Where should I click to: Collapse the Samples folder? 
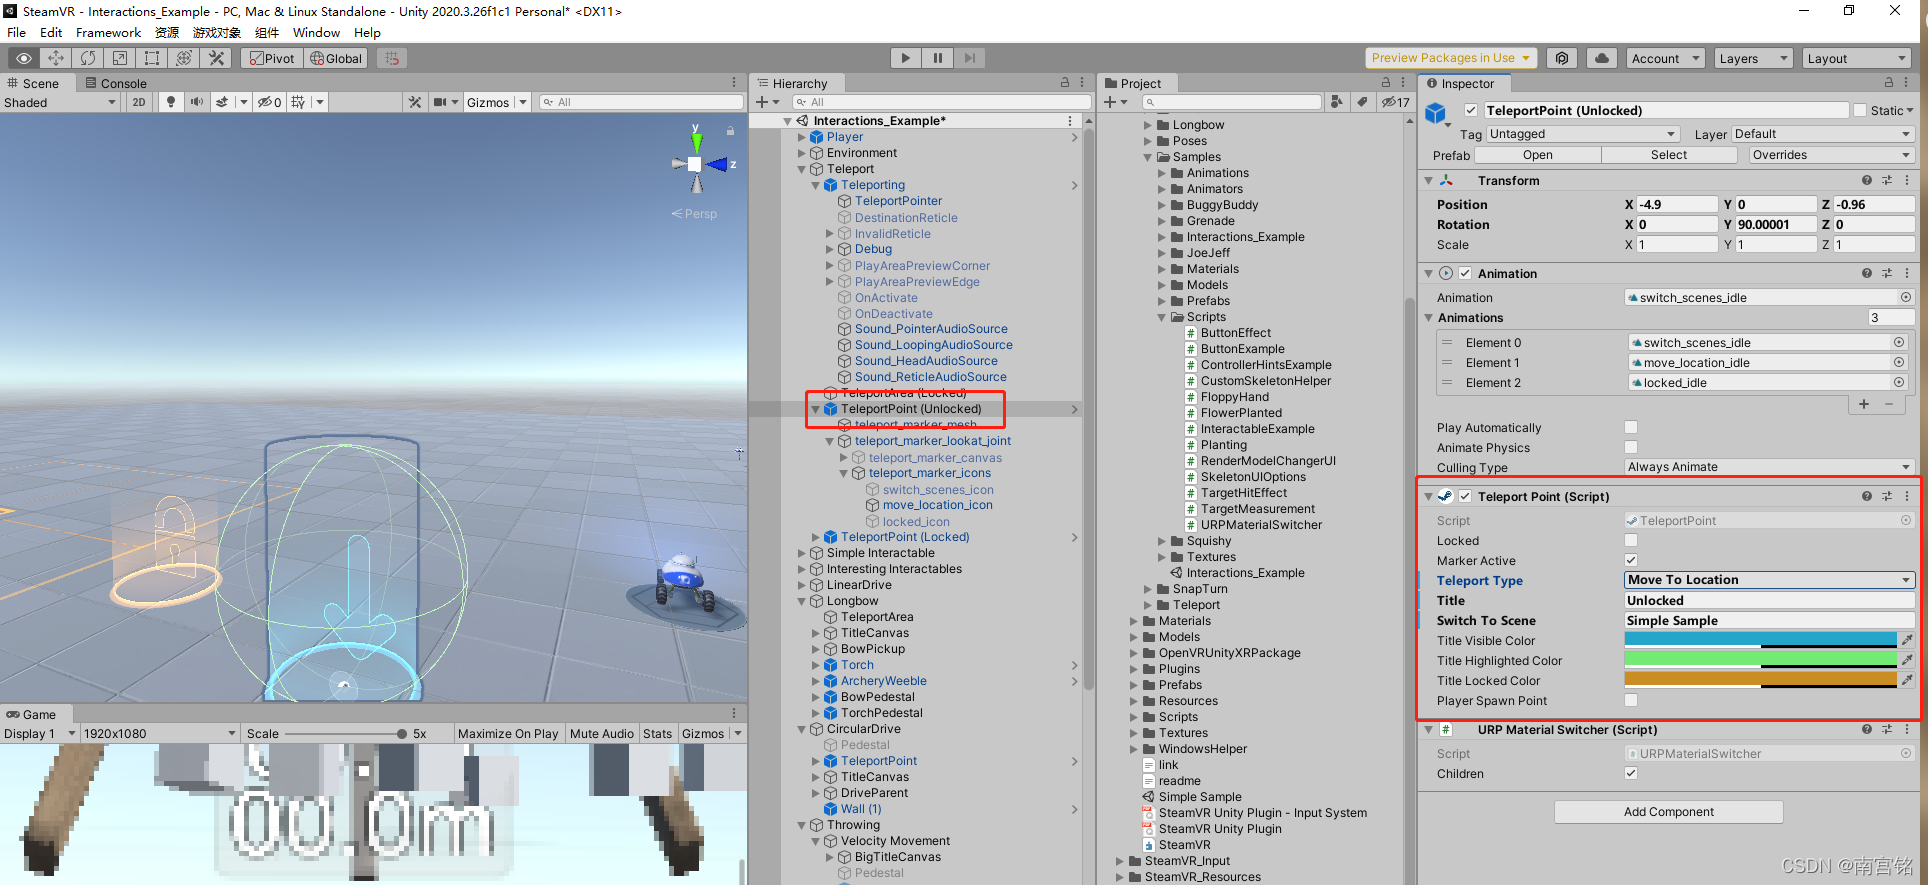[1148, 157]
